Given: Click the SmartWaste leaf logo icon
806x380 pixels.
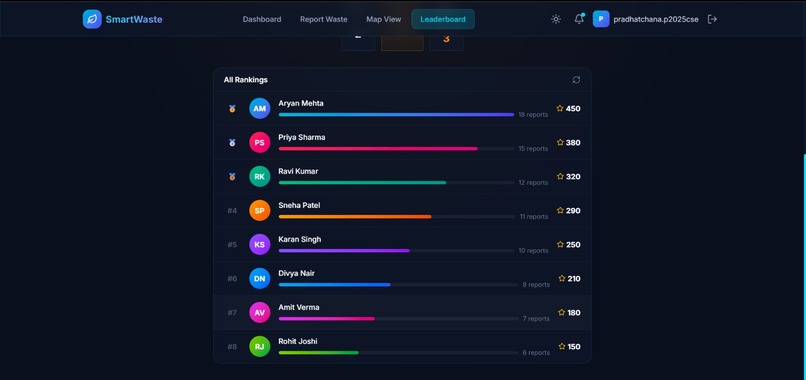Looking at the screenshot, I should 92,19.
